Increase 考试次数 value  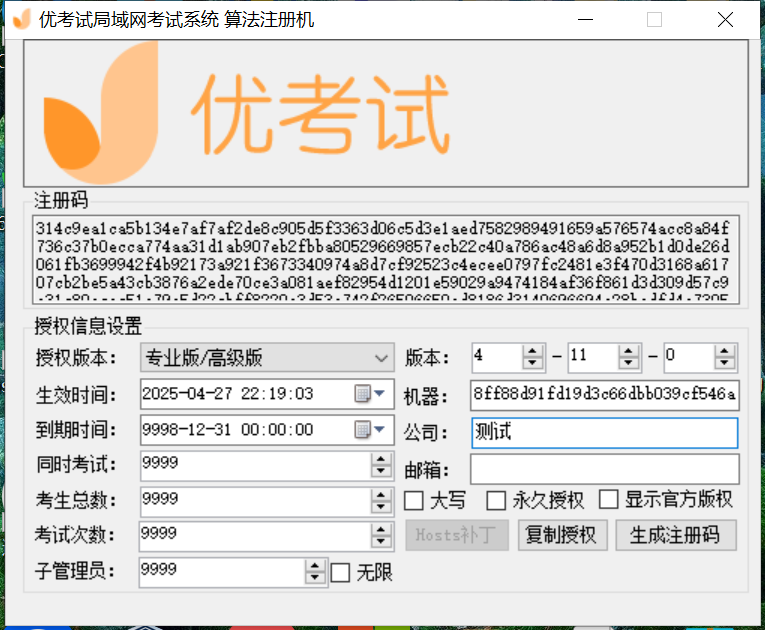381,529
